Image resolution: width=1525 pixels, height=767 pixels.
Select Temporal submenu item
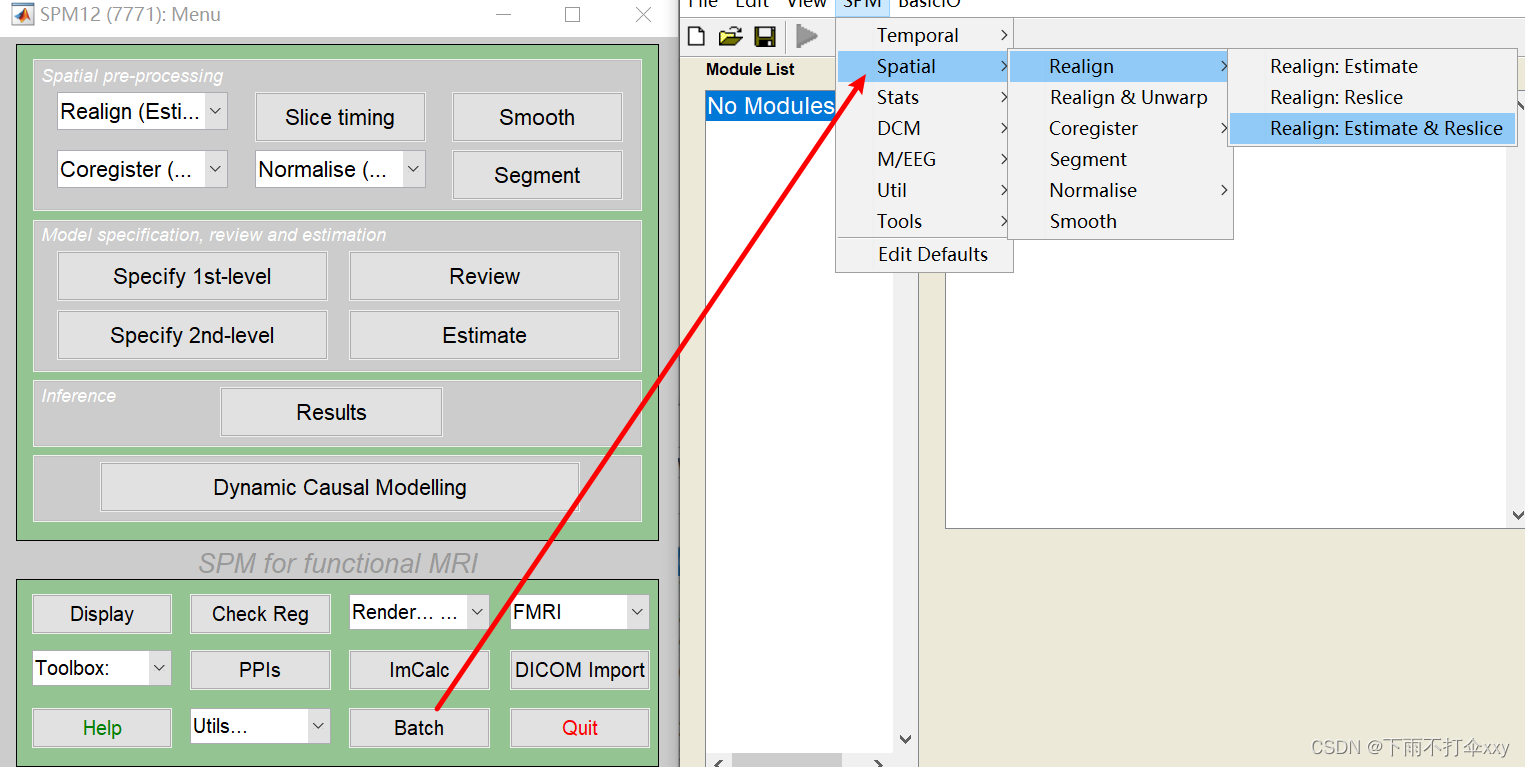click(x=924, y=35)
